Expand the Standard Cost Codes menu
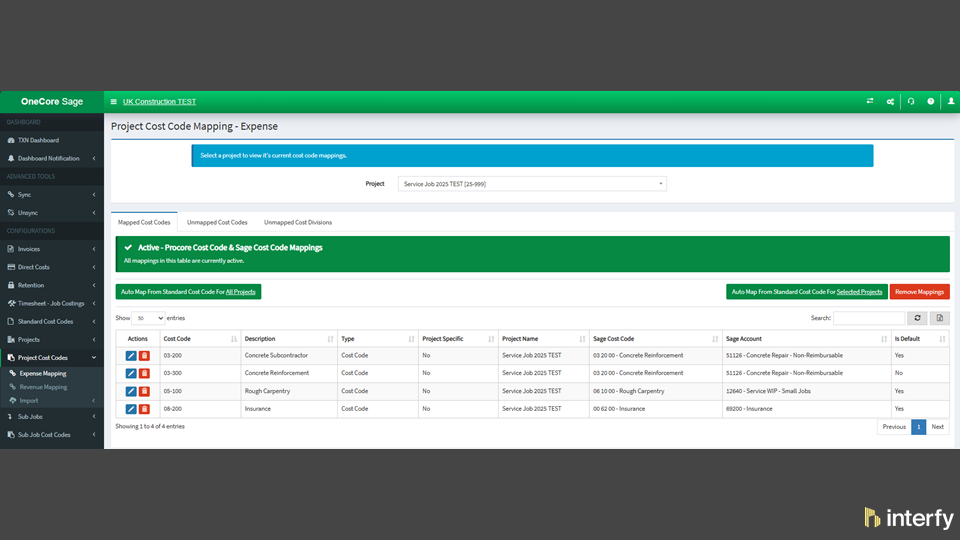Image resolution: width=960 pixels, height=540 pixels. pos(52,321)
